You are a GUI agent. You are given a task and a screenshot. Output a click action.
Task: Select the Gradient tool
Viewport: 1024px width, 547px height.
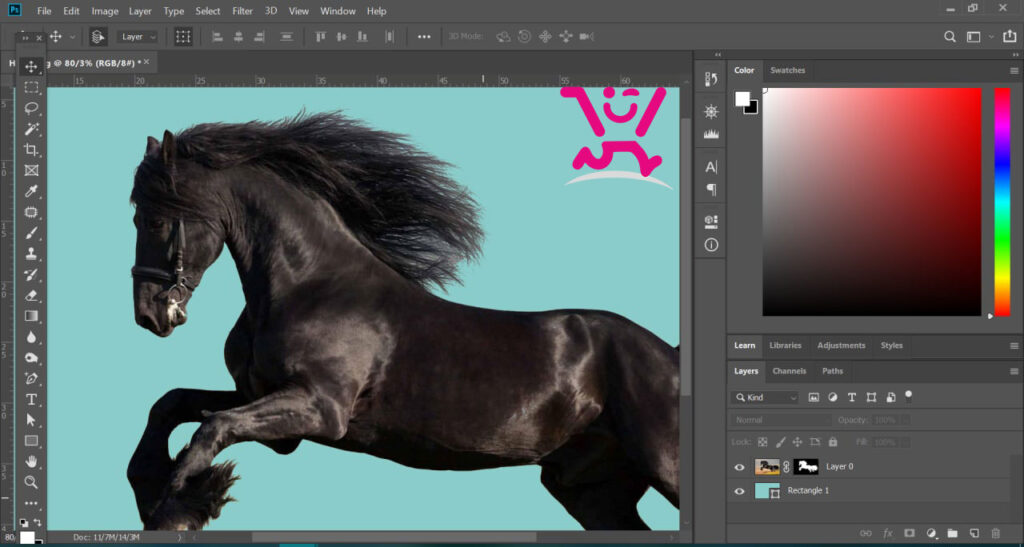click(x=31, y=316)
